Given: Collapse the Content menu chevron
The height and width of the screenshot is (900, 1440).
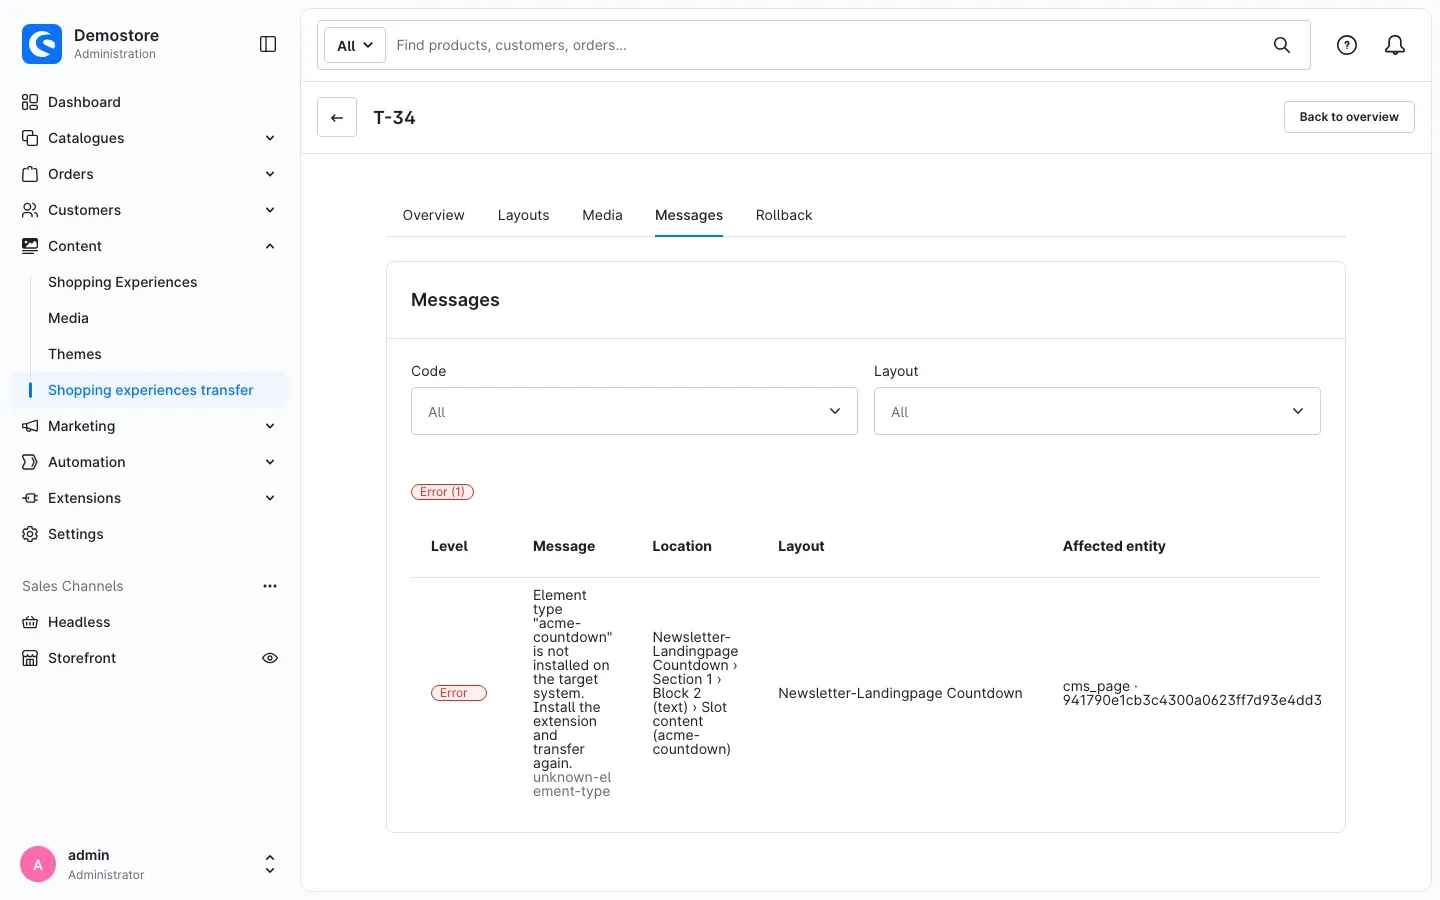Looking at the screenshot, I should click(270, 246).
